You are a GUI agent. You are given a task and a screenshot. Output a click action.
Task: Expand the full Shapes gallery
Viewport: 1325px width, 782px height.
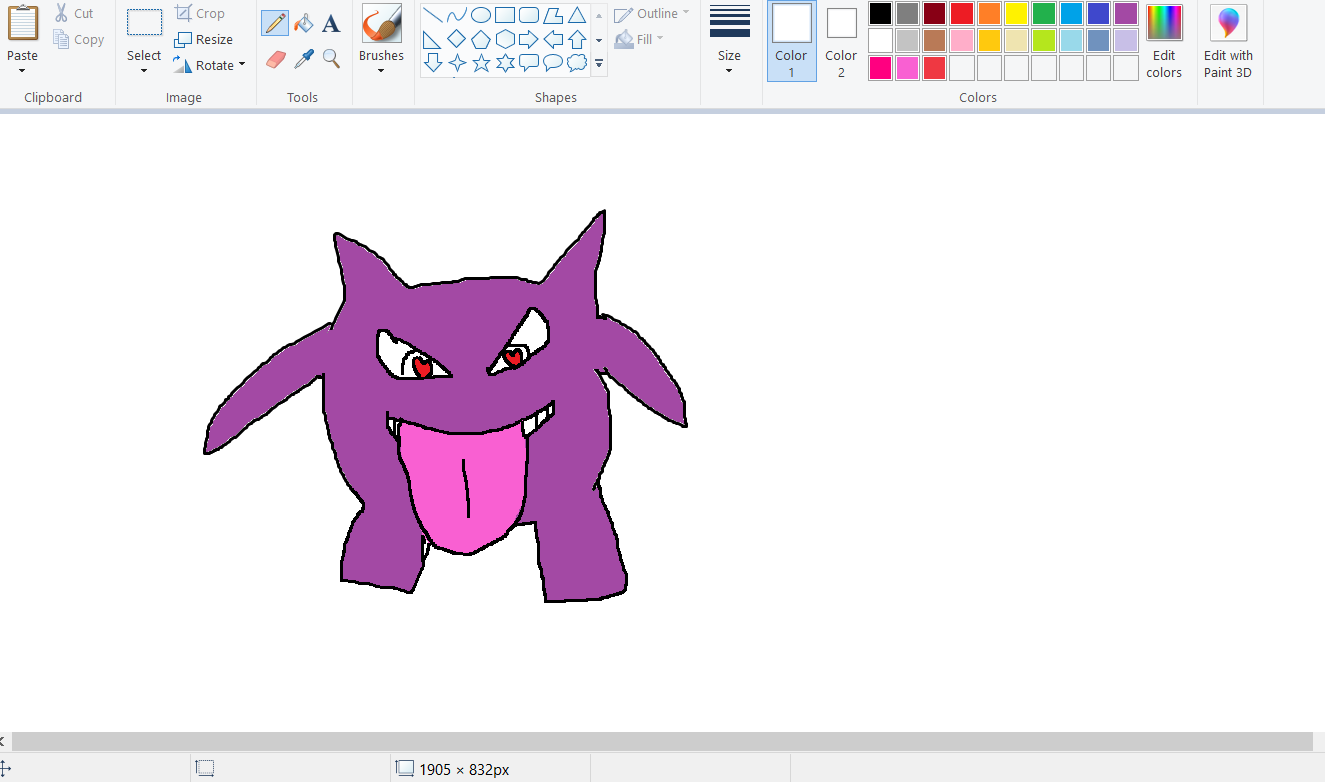[x=599, y=64]
